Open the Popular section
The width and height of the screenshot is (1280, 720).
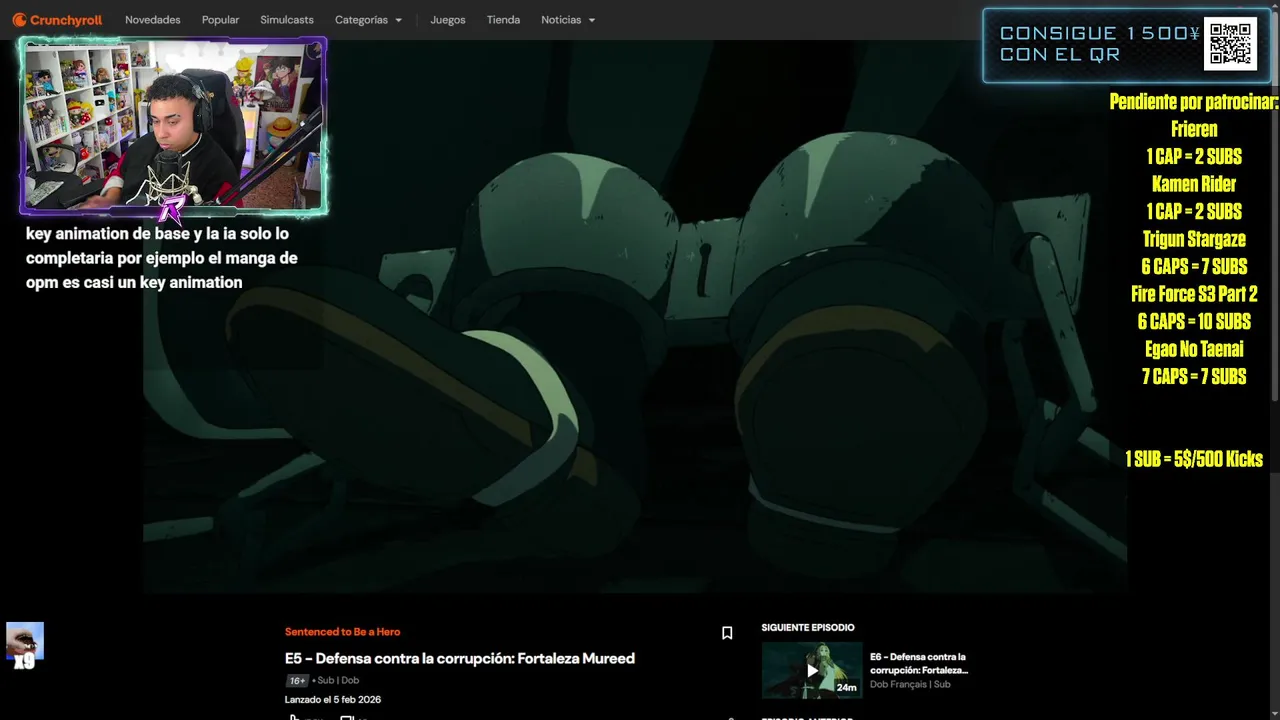[x=220, y=20]
